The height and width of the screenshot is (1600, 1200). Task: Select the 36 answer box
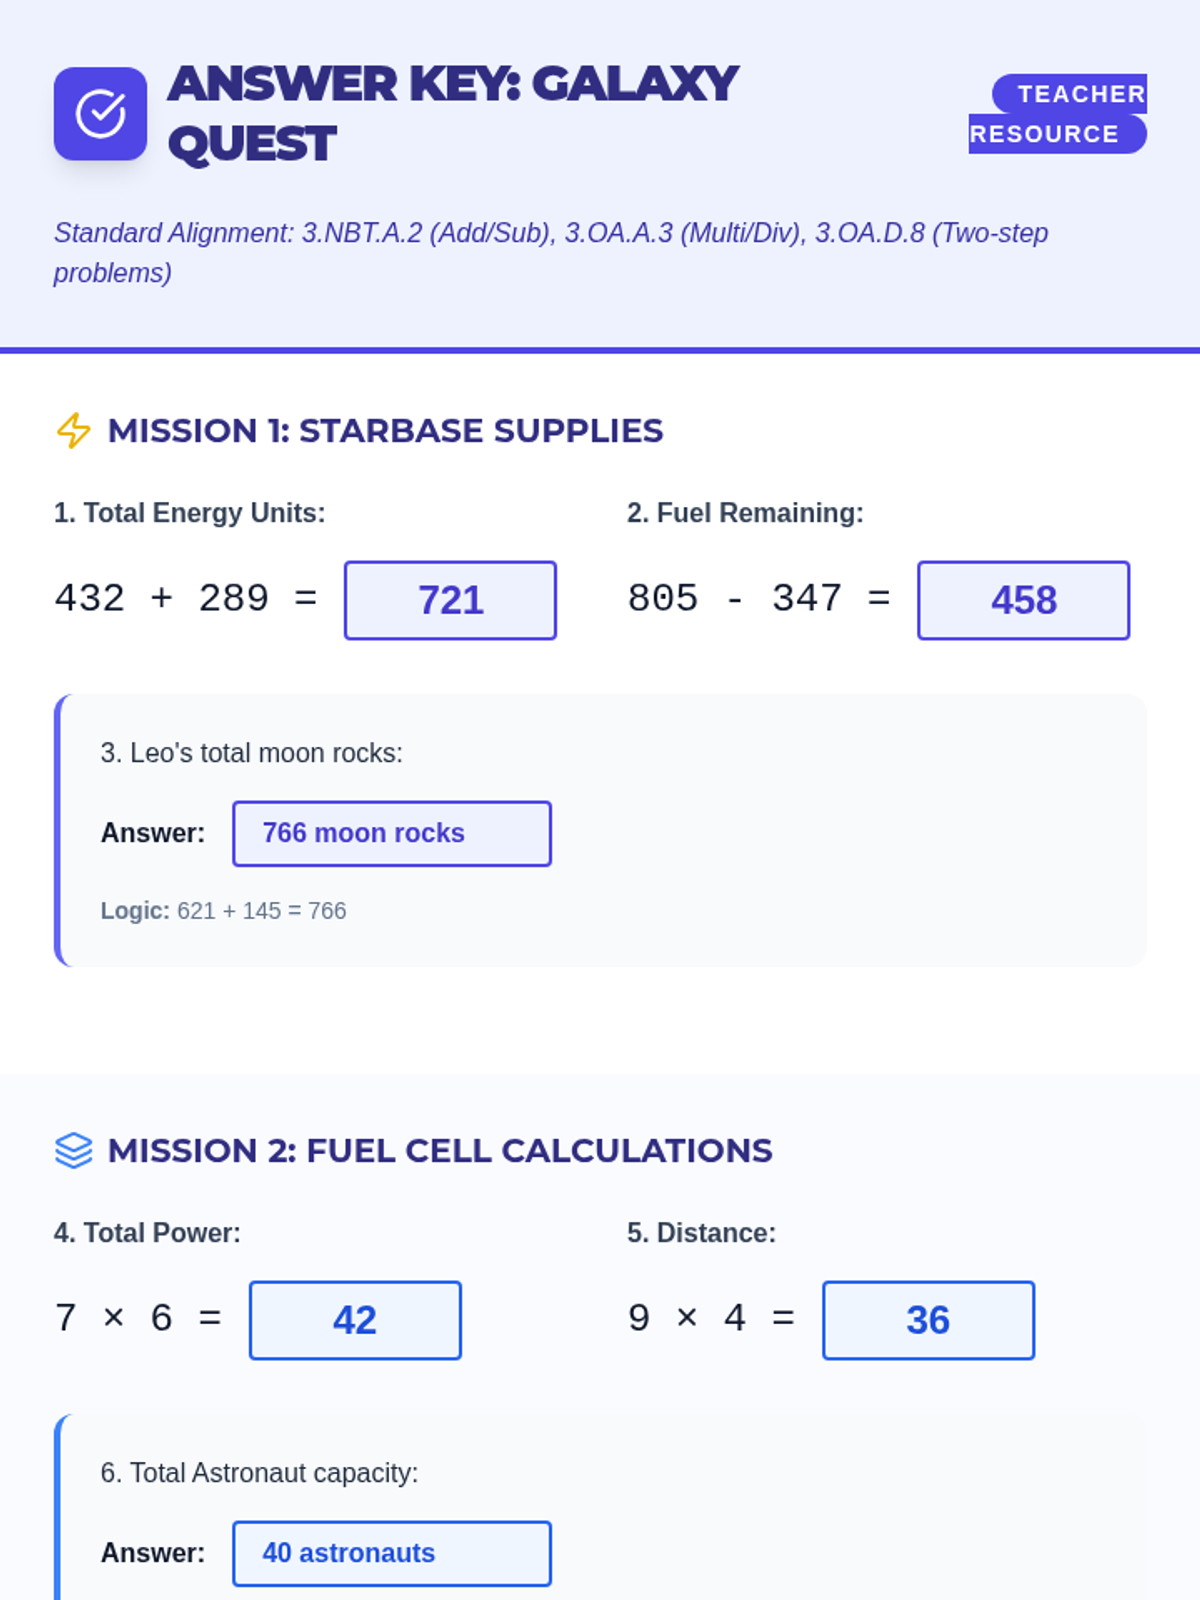(928, 1320)
